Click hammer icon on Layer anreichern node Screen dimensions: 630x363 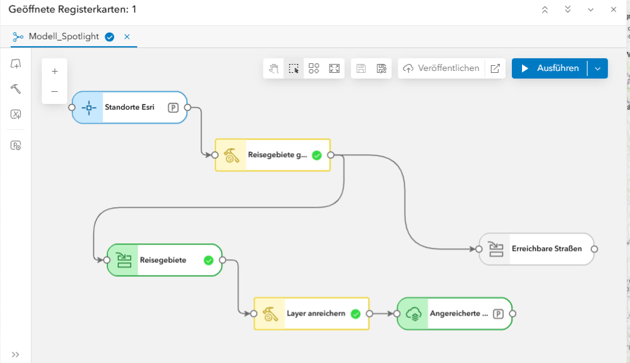[270, 314]
